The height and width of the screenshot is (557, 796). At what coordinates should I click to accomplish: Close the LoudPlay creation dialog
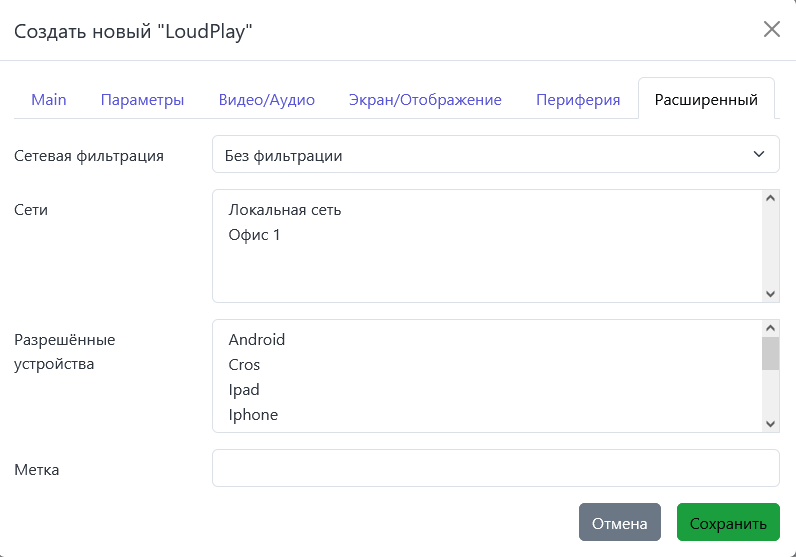pos(771,29)
